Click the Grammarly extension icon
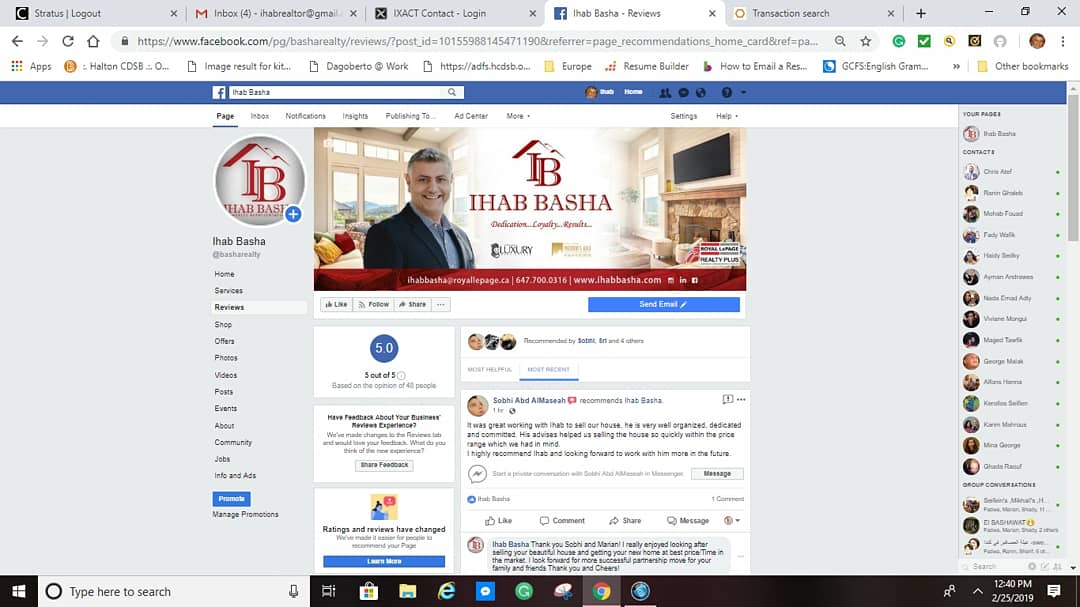Viewport: 1080px width, 607px height. click(x=899, y=41)
